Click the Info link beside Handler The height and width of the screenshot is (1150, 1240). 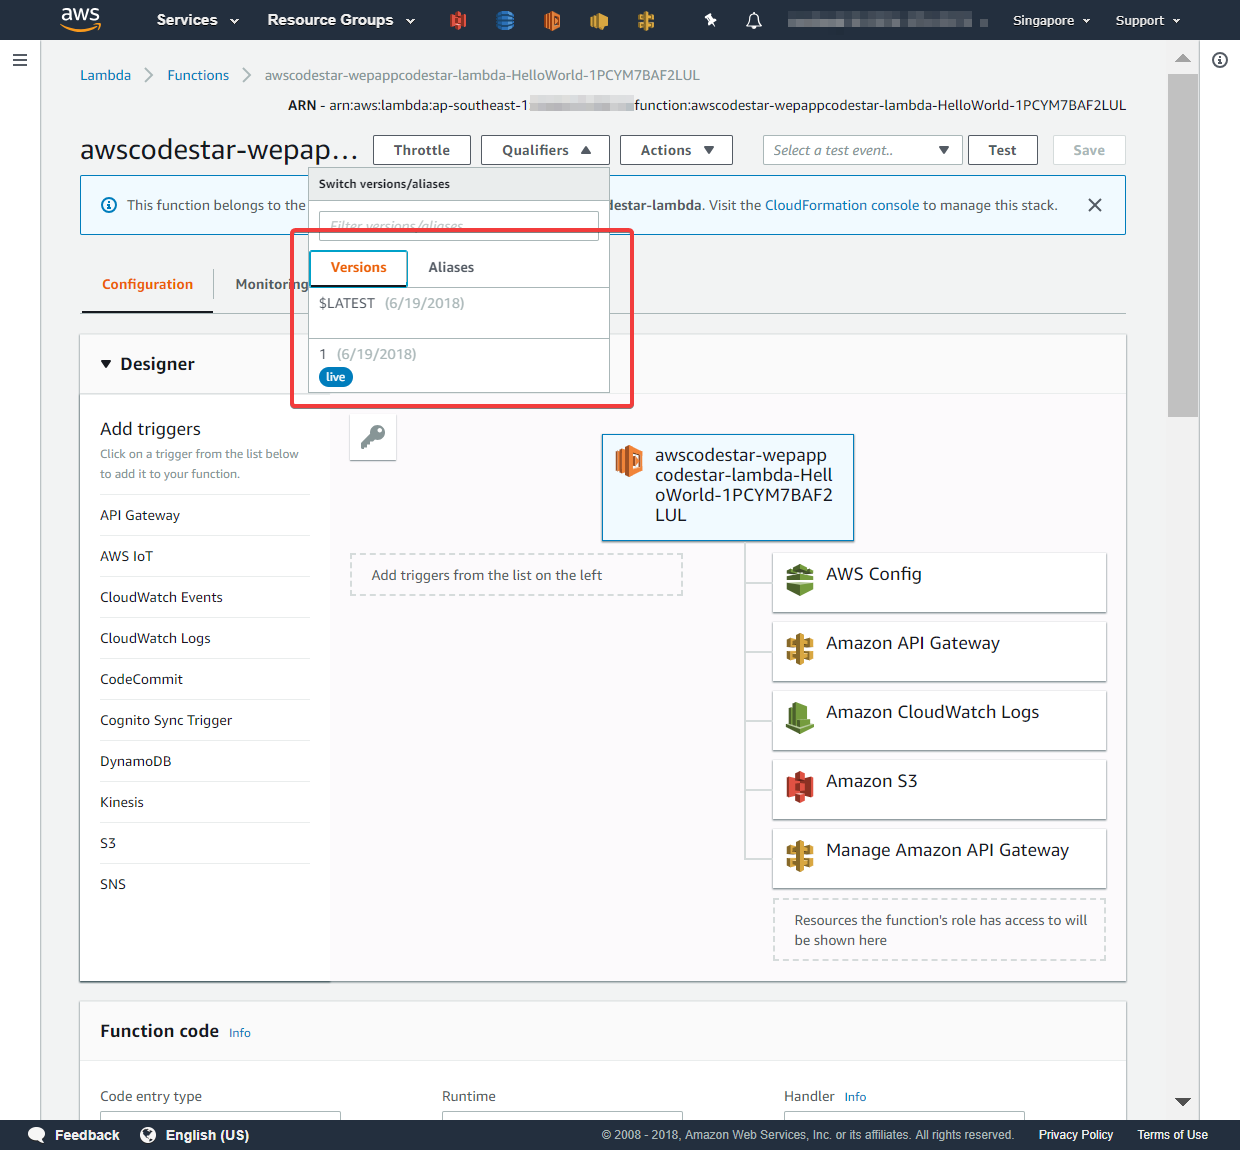(855, 1097)
